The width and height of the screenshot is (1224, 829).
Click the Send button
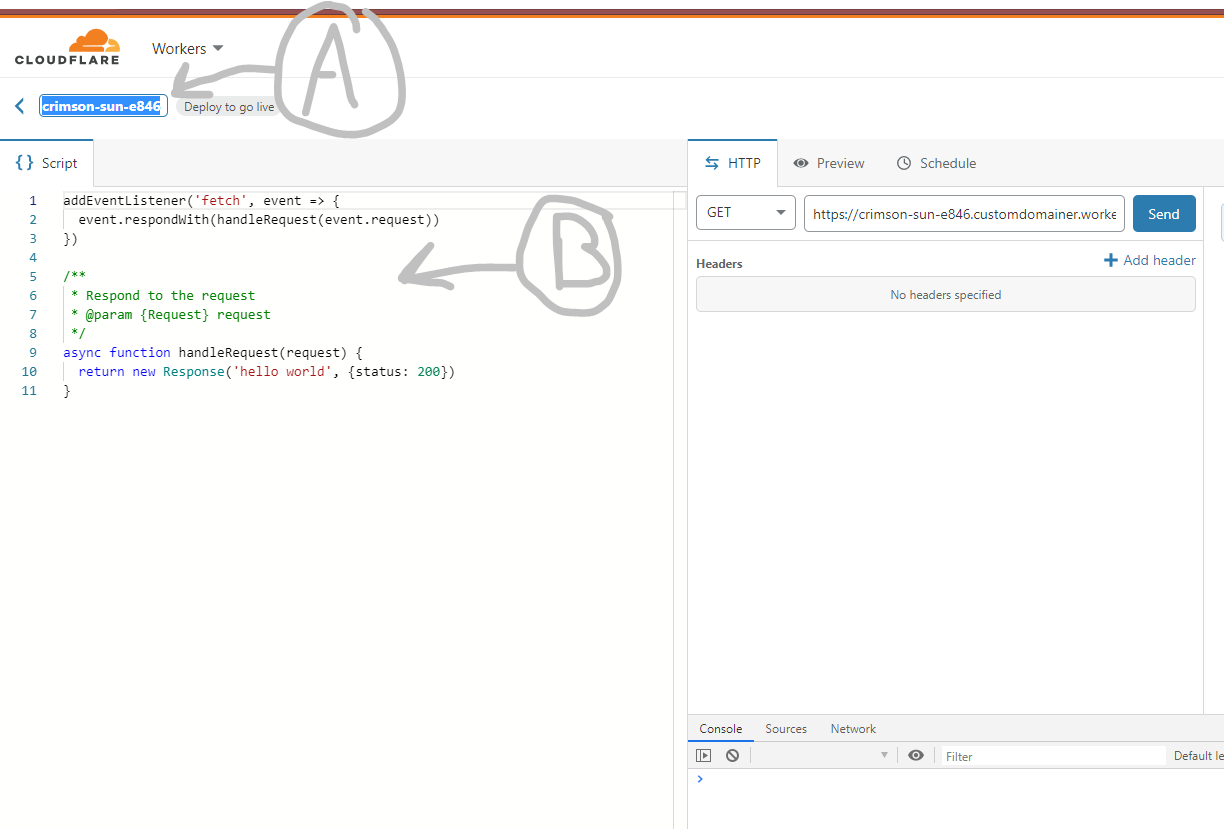pos(1163,213)
